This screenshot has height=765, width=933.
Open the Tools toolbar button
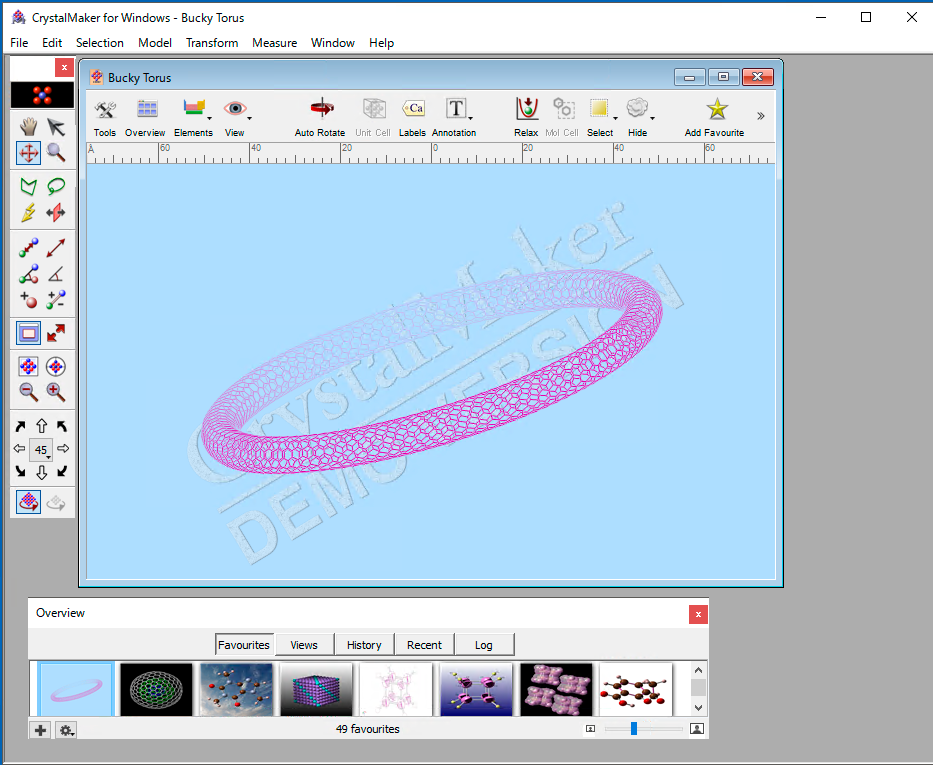point(105,117)
